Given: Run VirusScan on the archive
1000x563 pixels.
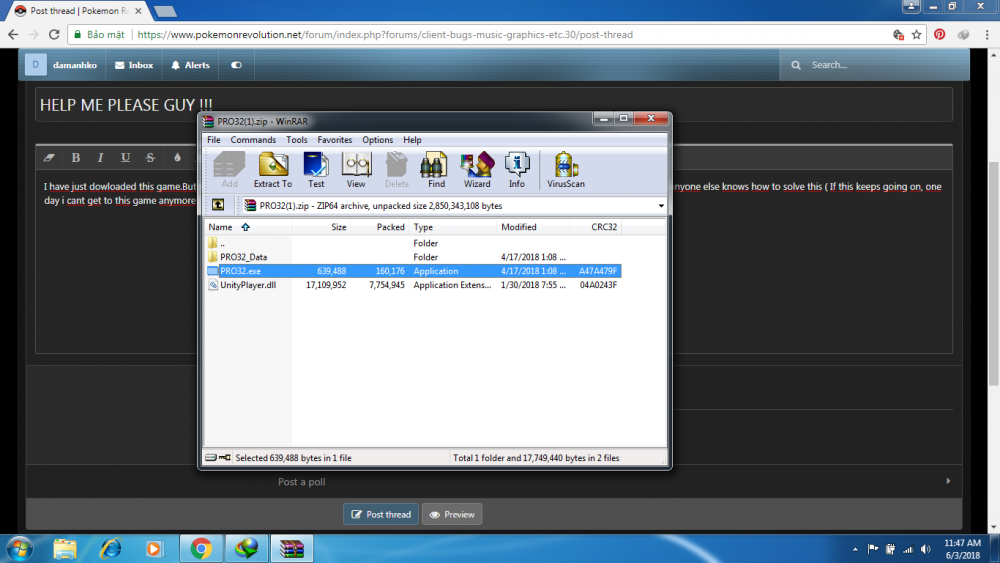Looking at the screenshot, I should click(x=566, y=169).
